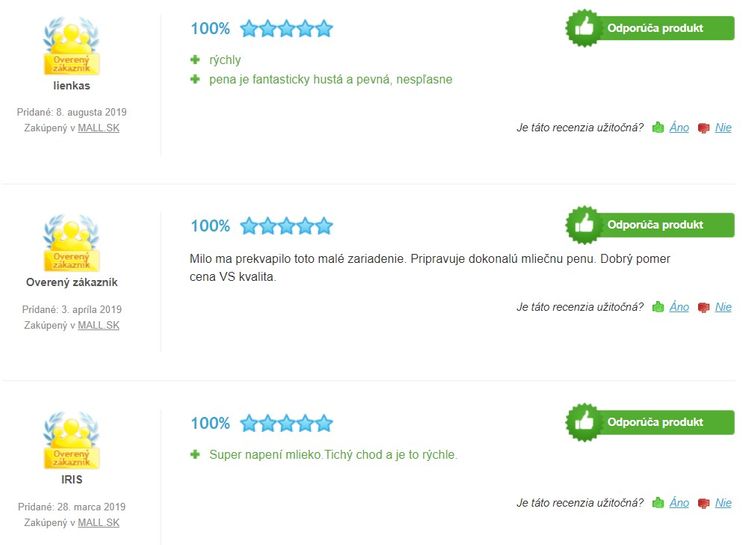Image resolution: width=750 pixels, height=545 pixels.
Task: Mark lienkas review helpful with Áno
Action: 679,128
